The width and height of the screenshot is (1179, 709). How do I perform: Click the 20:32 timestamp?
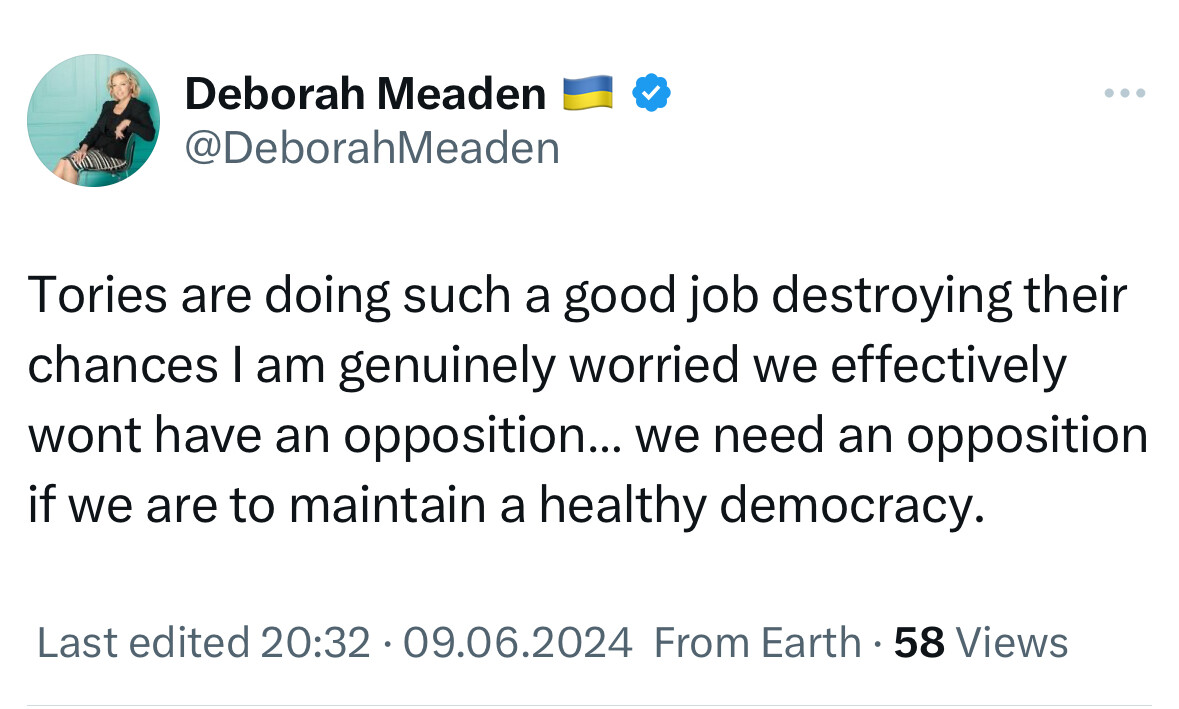pyautogui.click(x=315, y=642)
